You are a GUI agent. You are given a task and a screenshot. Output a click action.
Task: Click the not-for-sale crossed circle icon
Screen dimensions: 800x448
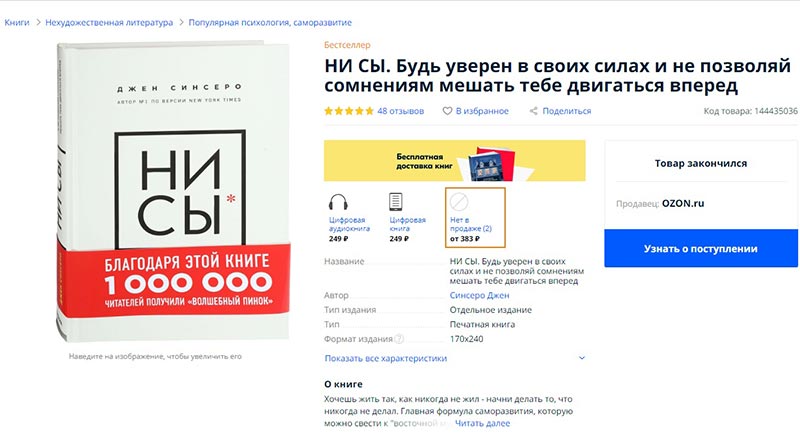tap(459, 202)
